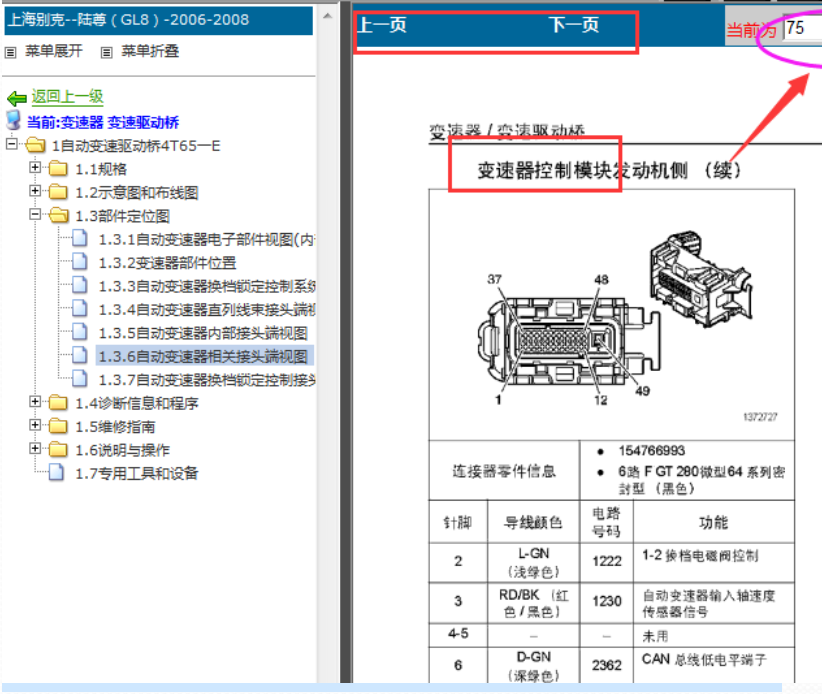Click the 1.3.3 document page icon
This screenshot has height=694, width=822.
click(80, 285)
